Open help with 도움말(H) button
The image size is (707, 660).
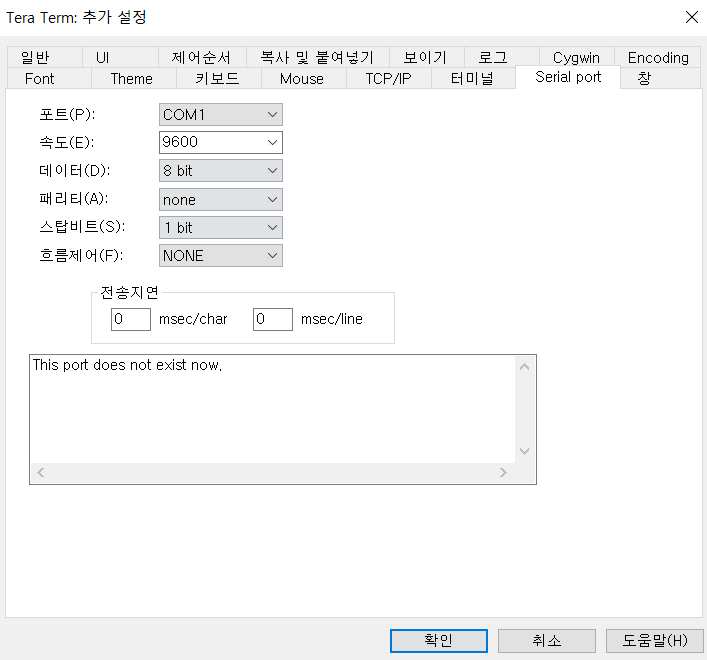tap(655, 641)
